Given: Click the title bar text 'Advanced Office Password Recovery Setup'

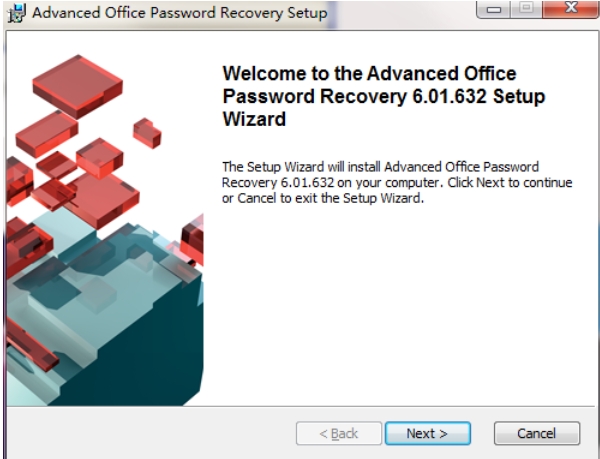Looking at the screenshot, I should point(180,13).
